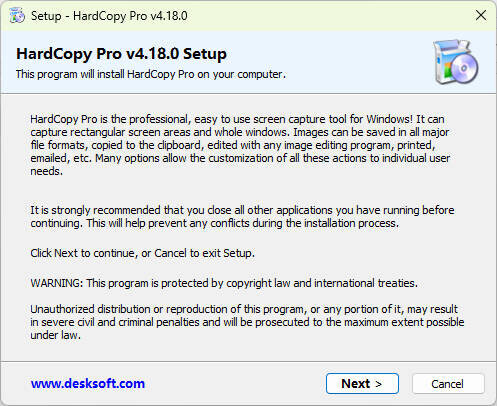497x406 pixels.
Task: Click the arrow symbol on the Next button
Action: click(378, 384)
